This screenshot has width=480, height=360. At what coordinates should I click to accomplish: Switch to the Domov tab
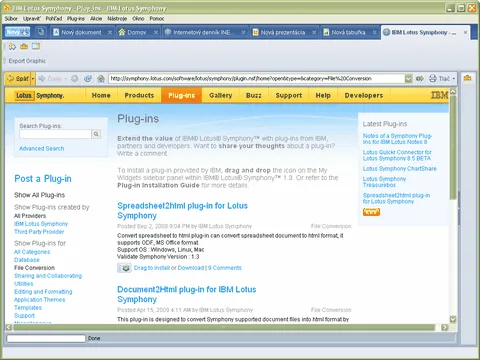tap(137, 32)
